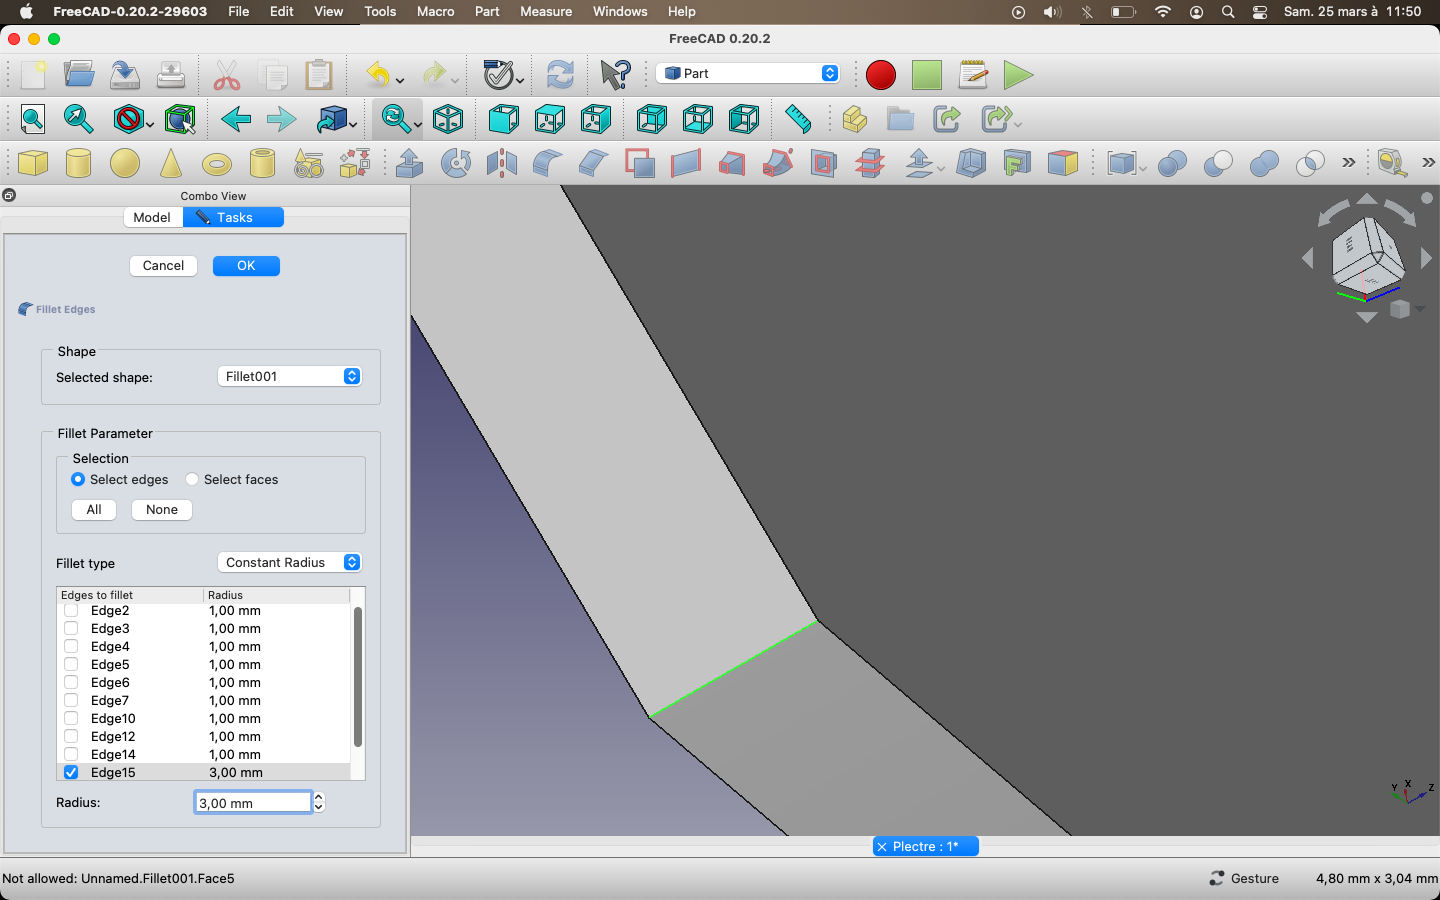Click the Wi-Fi status icon
Screen dimensions: 1440x900
pyautogui.click(x=1162, y=11)
